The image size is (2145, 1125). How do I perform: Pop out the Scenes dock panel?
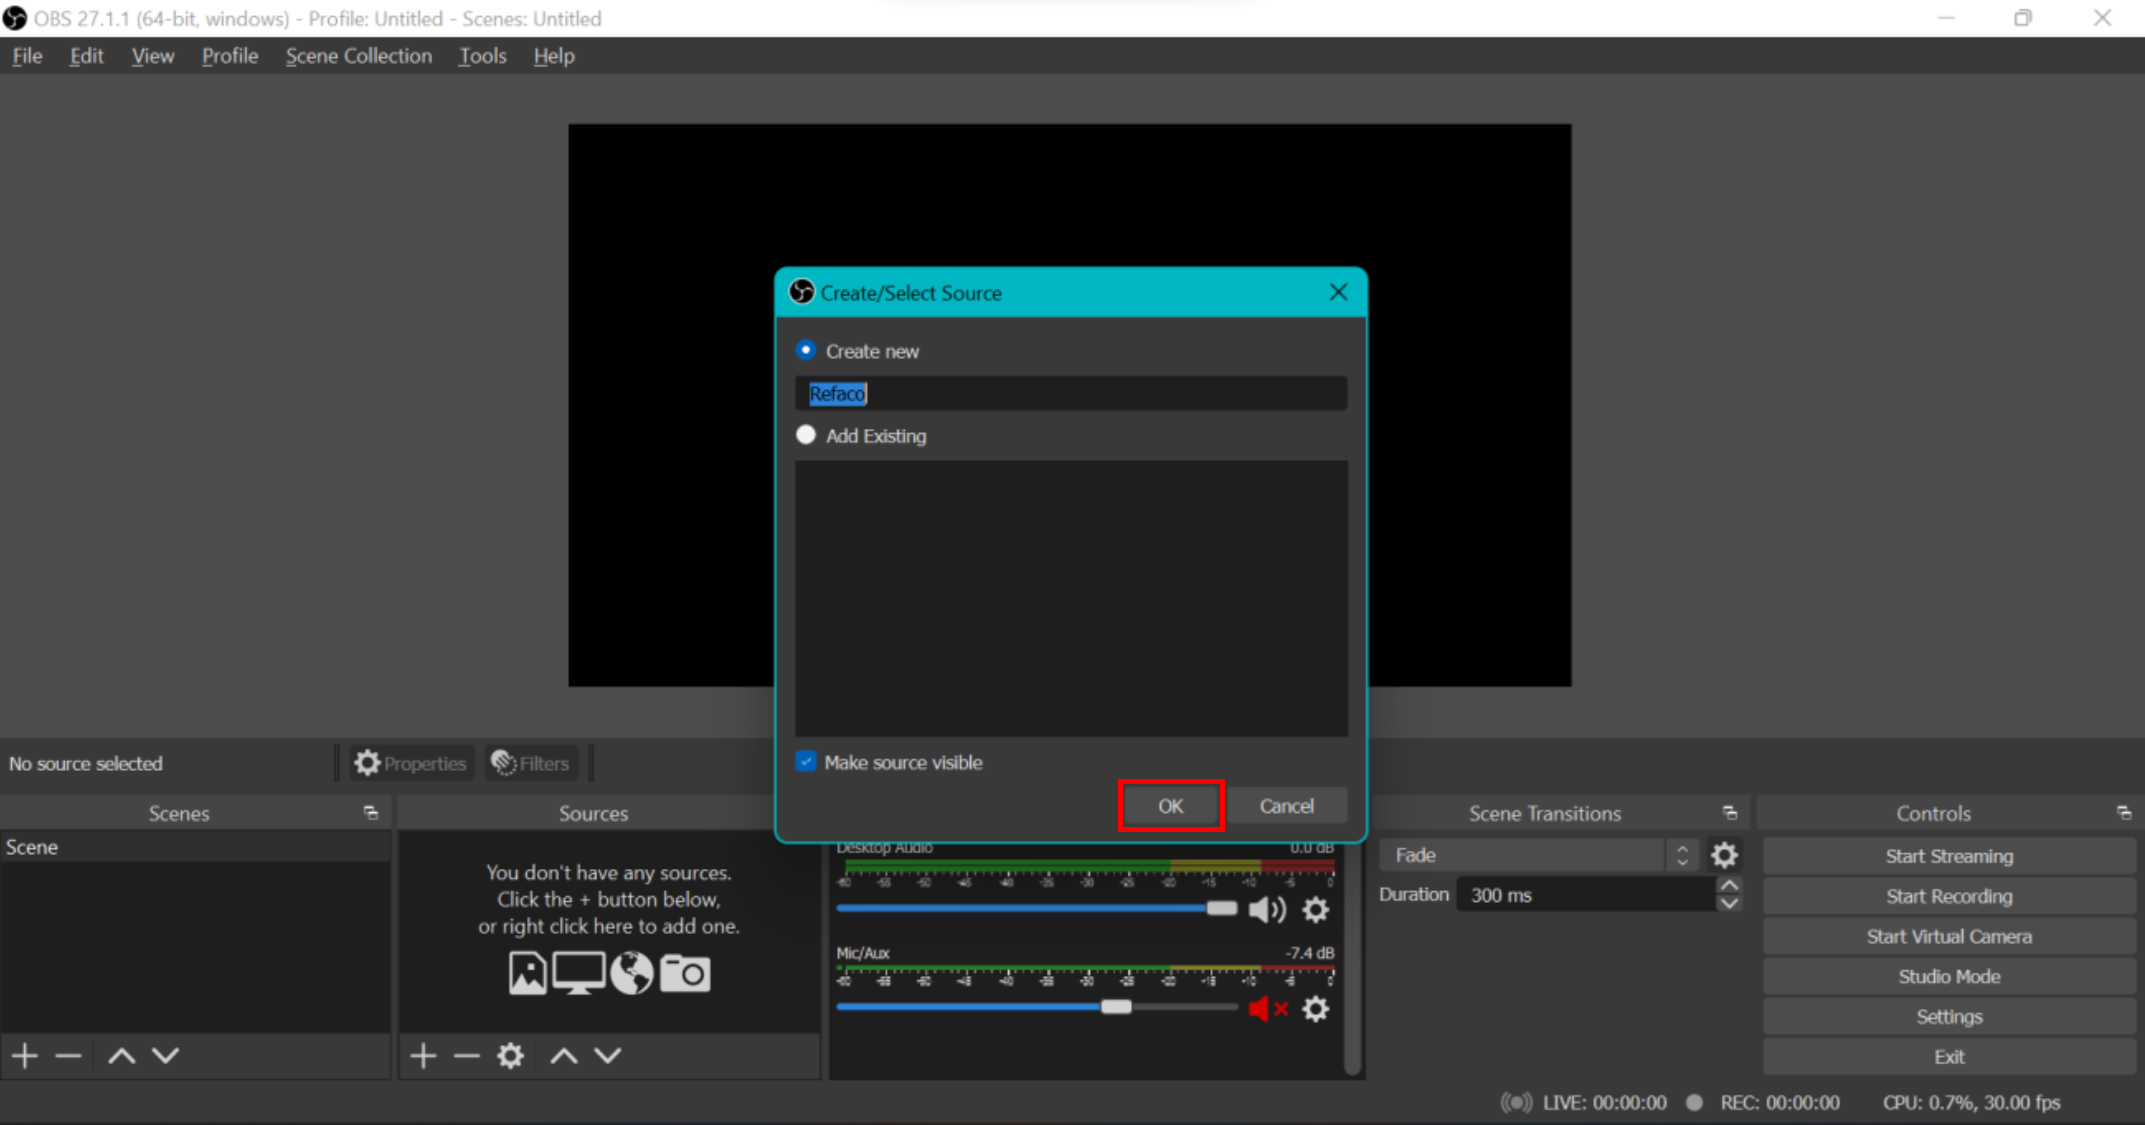tap(371, 813)
